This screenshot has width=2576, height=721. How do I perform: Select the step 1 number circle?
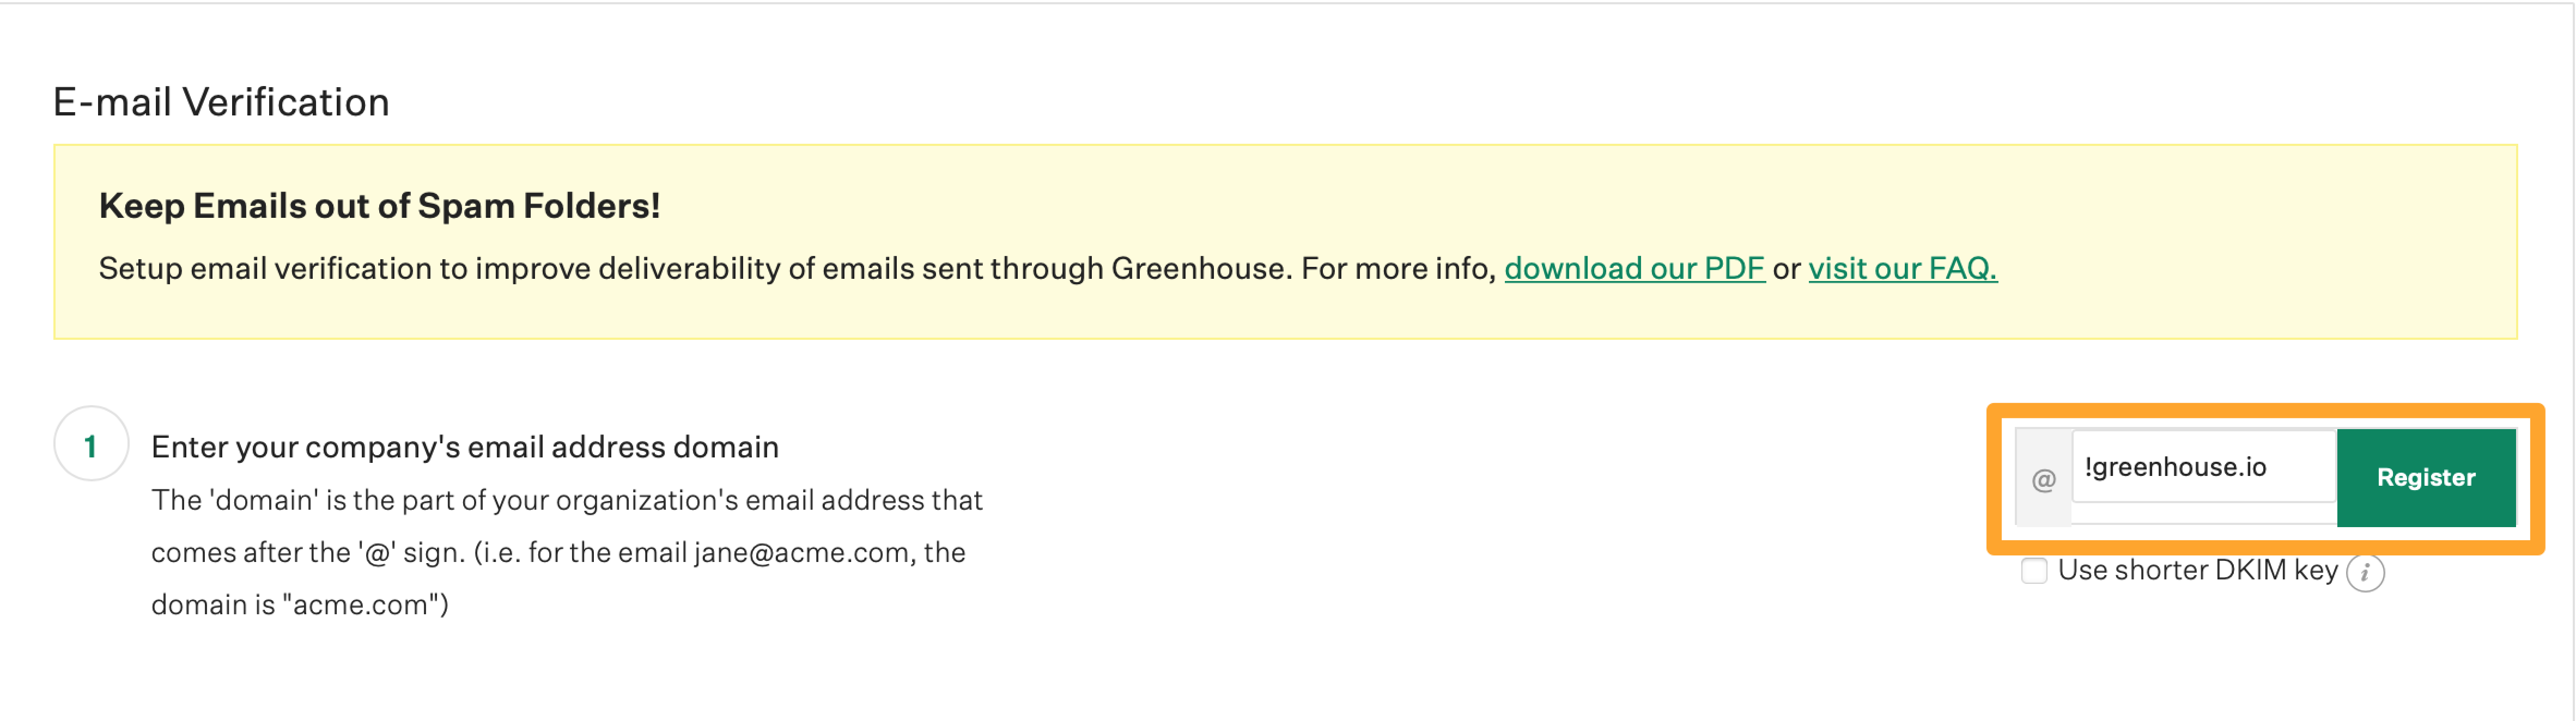point(91,444)
